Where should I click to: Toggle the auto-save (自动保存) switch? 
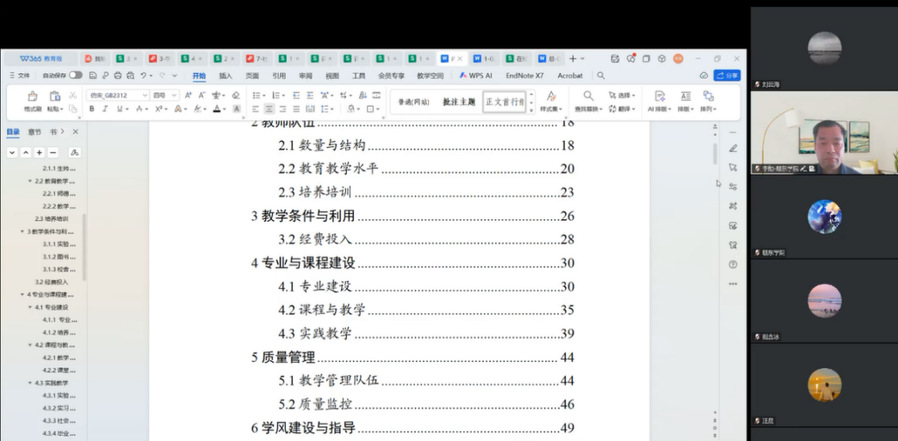pos(75,75)
